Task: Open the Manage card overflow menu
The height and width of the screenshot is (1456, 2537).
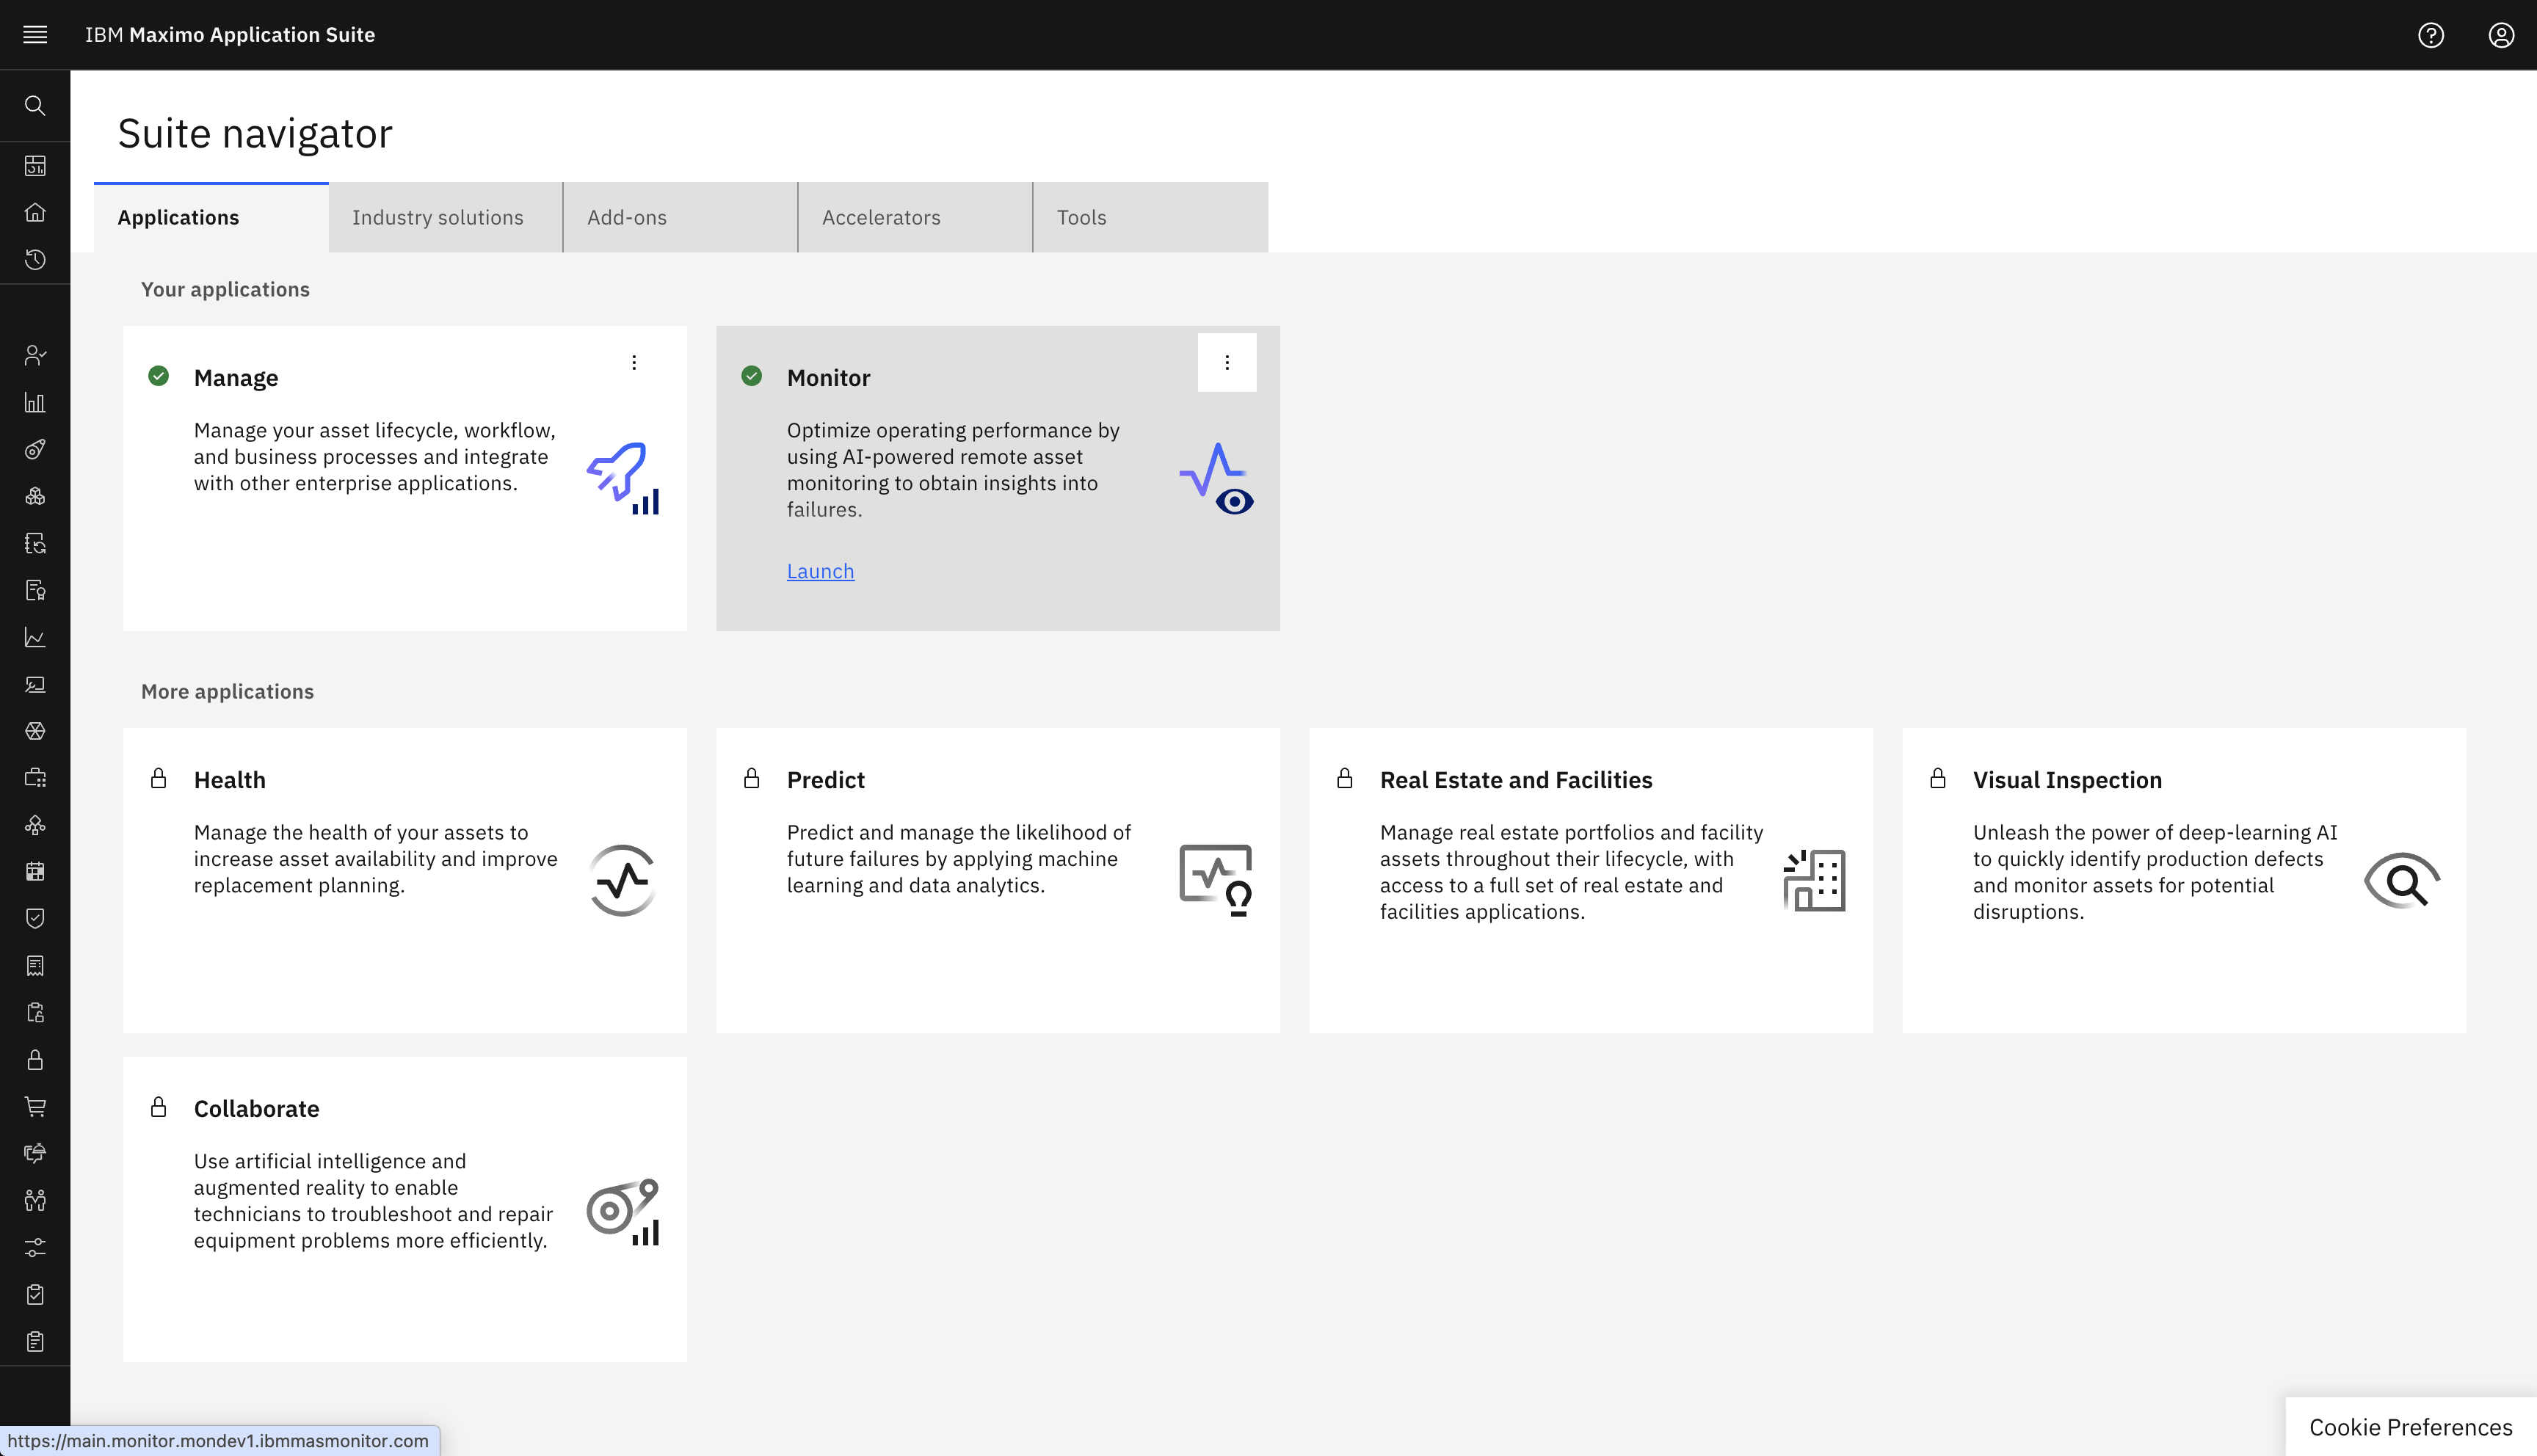Action: pos(634,362)
